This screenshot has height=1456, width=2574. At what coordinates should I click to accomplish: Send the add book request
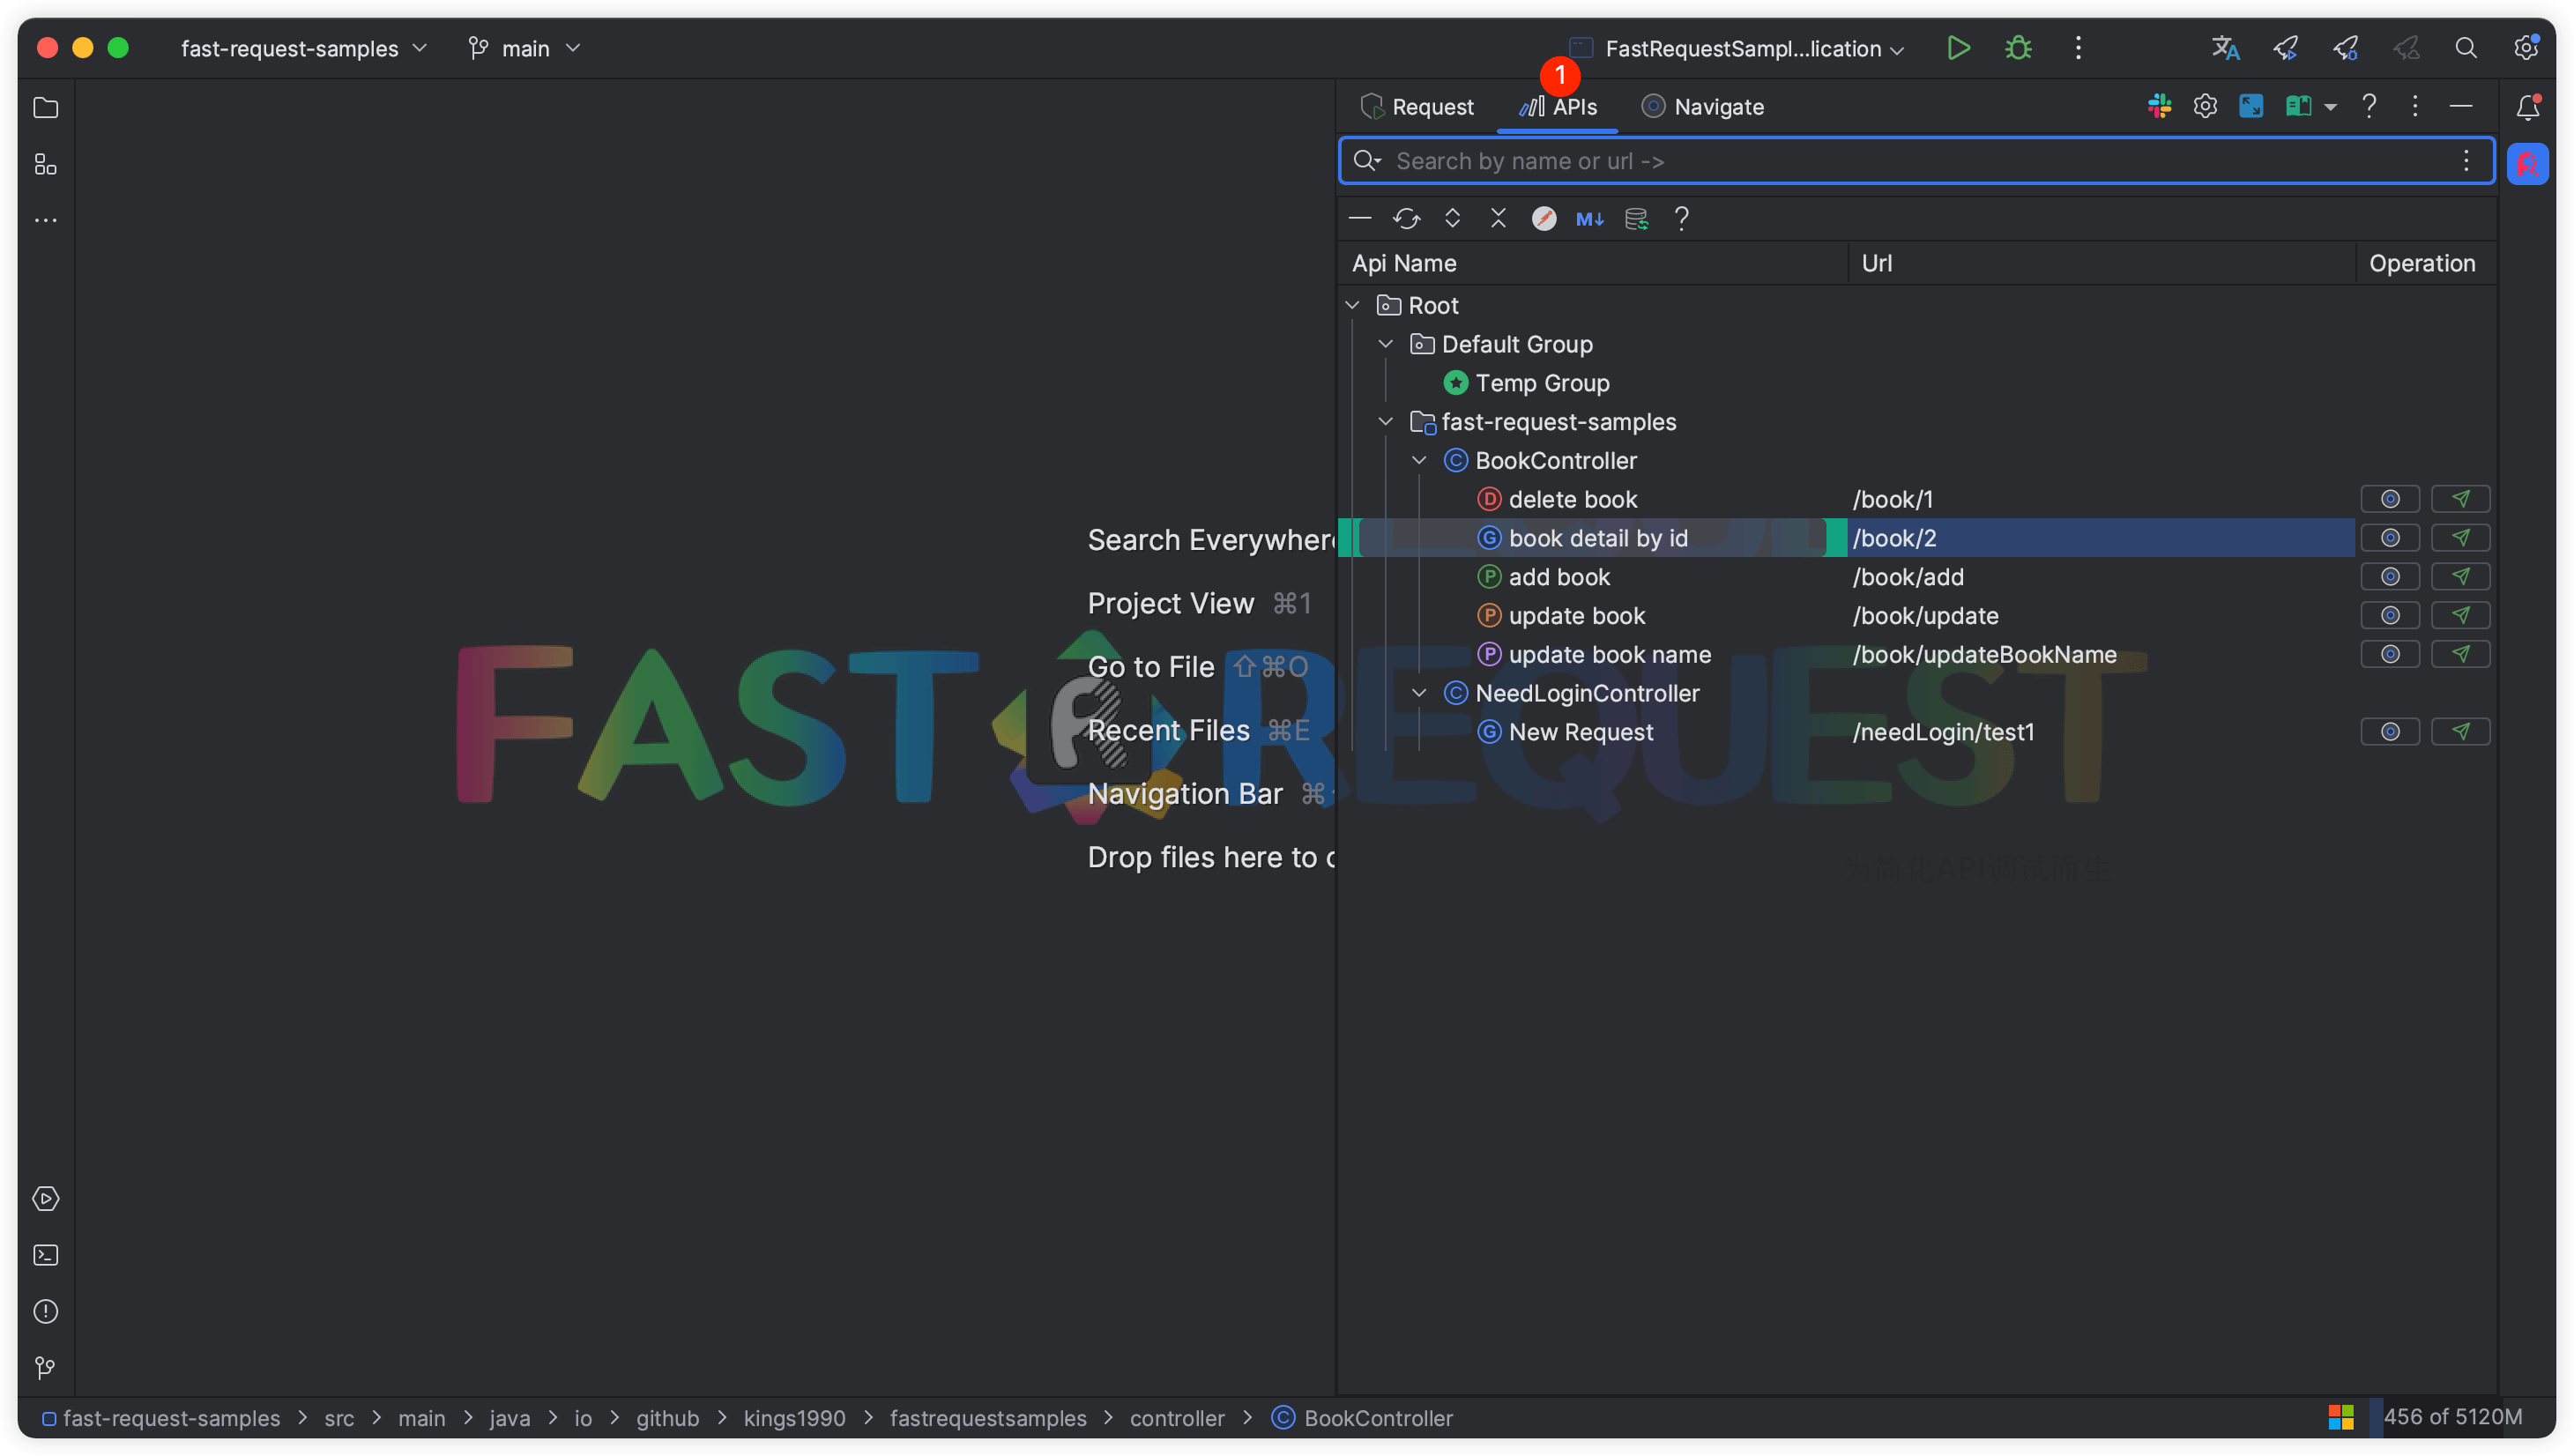(x=2460, y=577)
